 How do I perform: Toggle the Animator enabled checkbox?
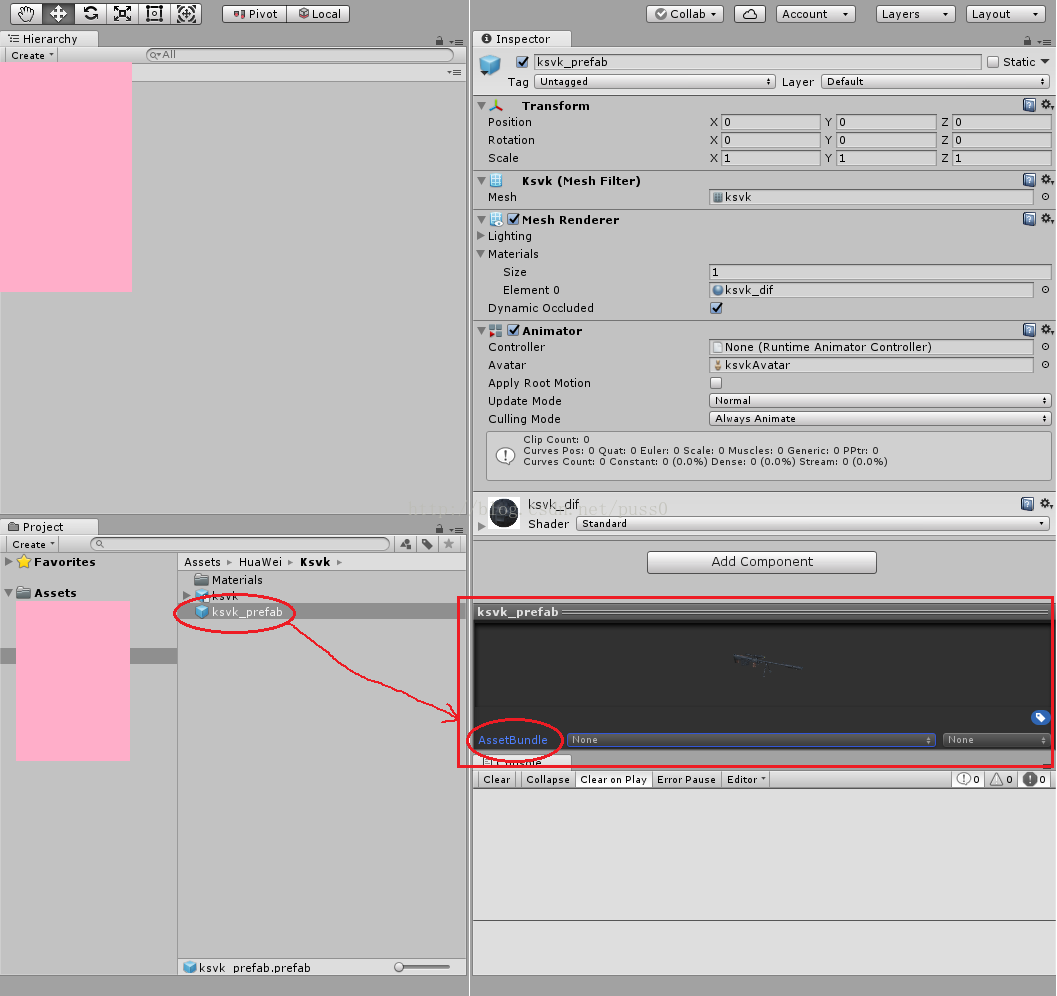pyautogui.click(x=514, y=330)
